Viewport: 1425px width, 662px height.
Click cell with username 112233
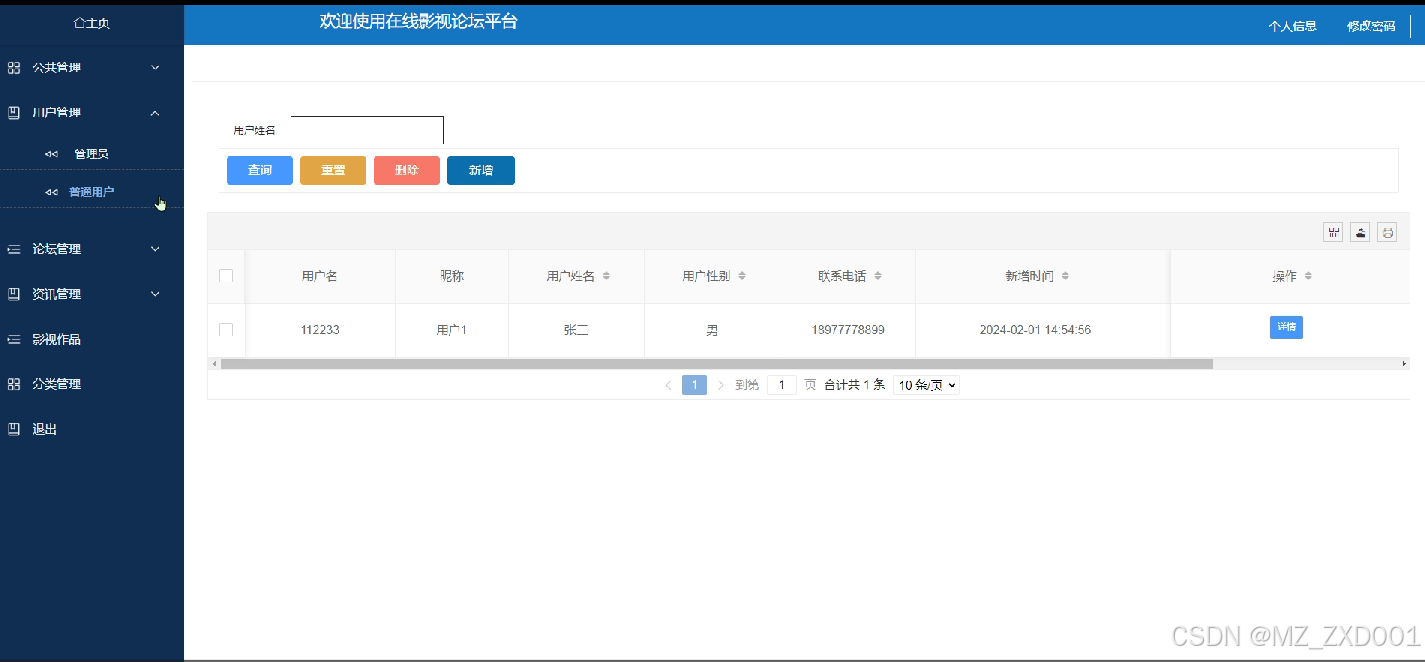coord(320,330)
